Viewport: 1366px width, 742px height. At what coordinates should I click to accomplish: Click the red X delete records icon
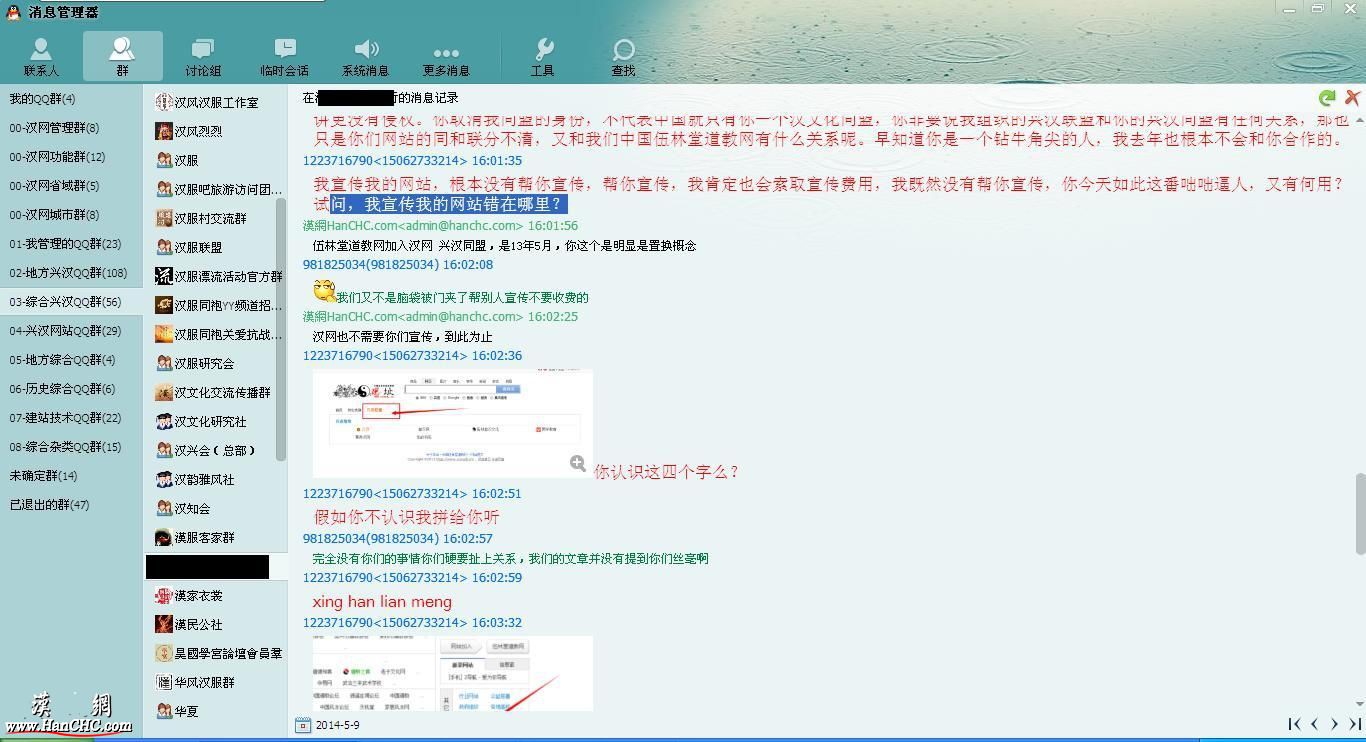pos(1352,98)
